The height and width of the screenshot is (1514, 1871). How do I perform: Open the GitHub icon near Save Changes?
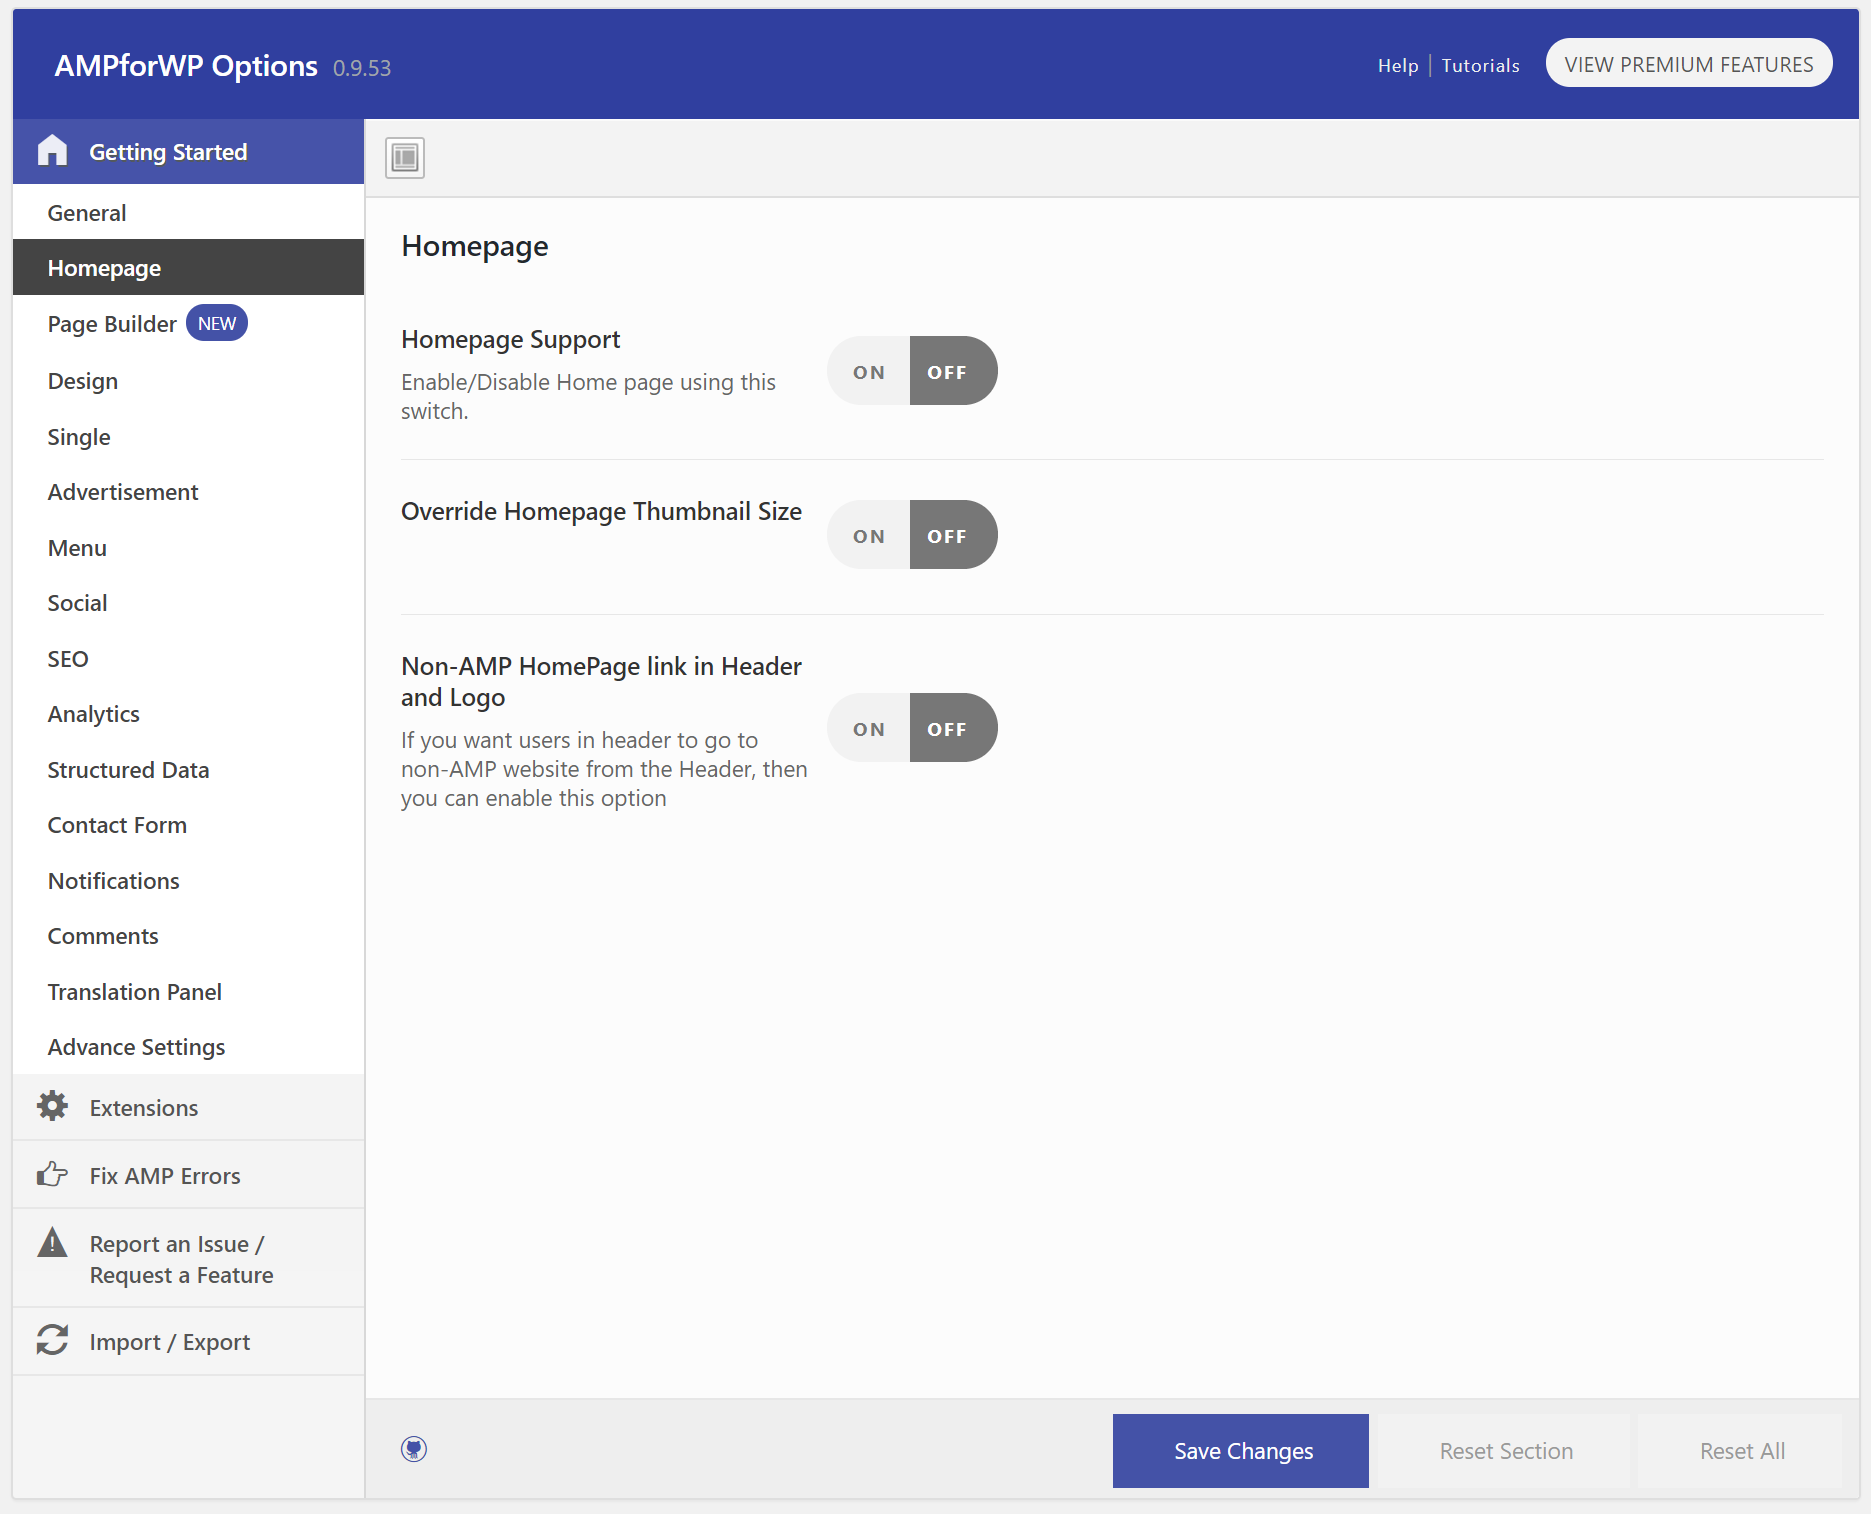(x=413, y=1448)
